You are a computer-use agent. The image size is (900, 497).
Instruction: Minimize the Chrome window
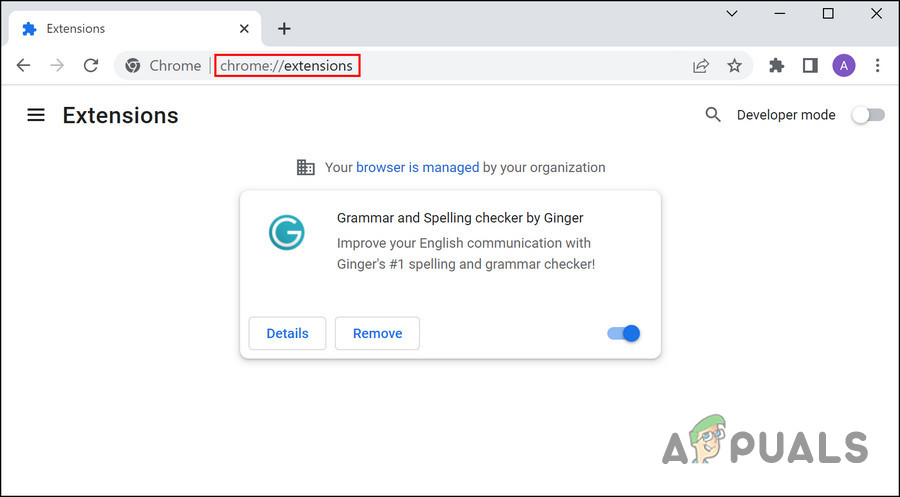click(x=779, y=13)
